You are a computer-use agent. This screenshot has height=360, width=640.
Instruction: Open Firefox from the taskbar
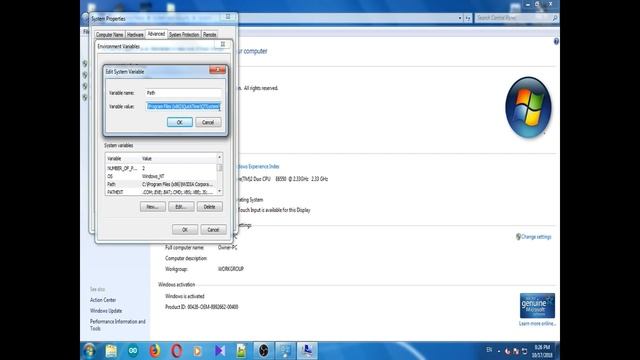coord(155,351)
